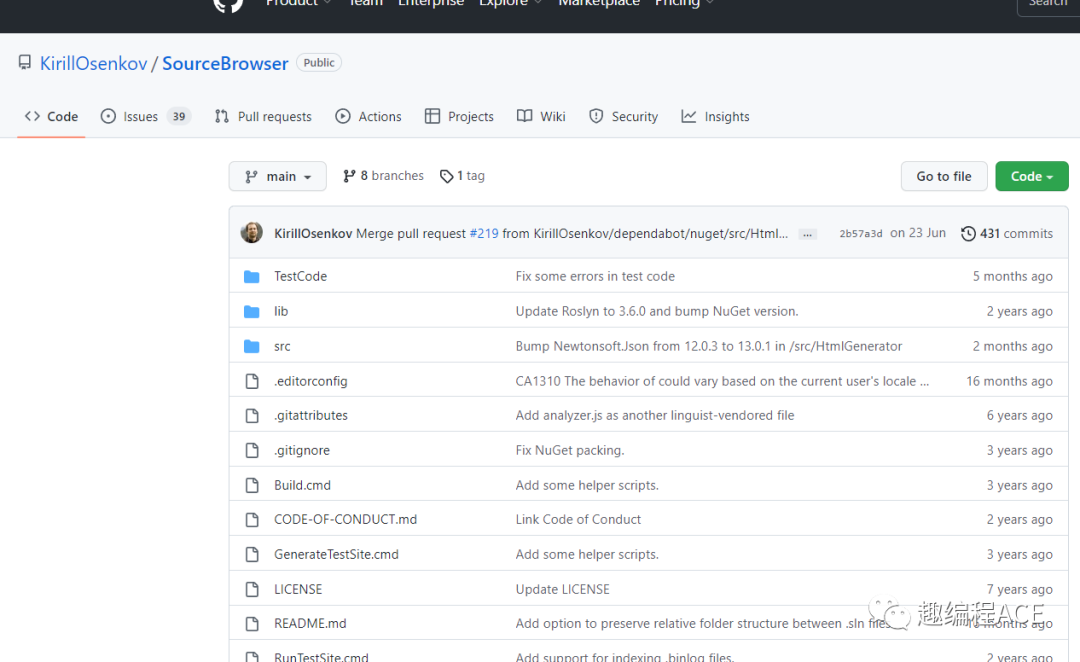Open commit hash 2b57a3d
Image resolution: width=1080 pixels, height=662 pixels.
point(860,234)
